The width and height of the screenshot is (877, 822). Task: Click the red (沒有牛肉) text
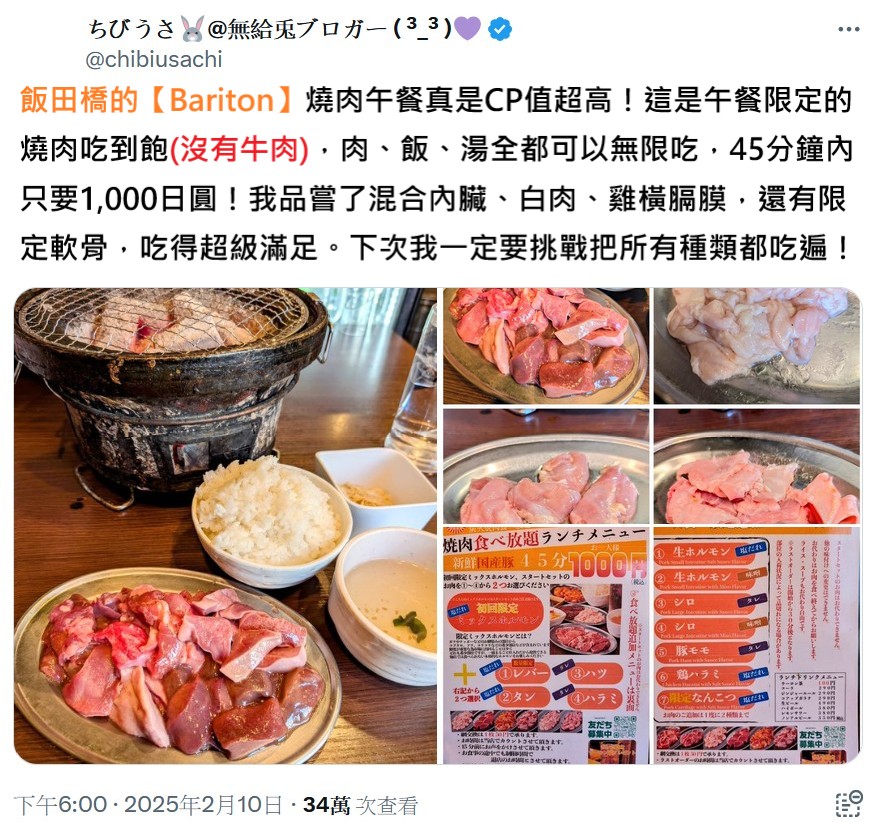[x=239, y=149]
